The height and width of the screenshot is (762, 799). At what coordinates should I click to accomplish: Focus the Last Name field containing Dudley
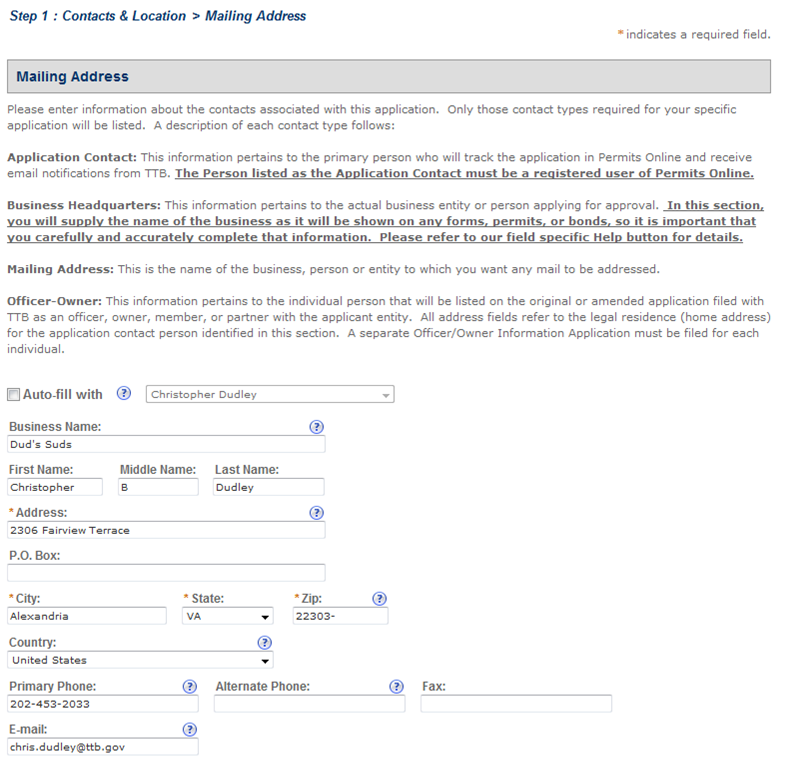point(269,487)
